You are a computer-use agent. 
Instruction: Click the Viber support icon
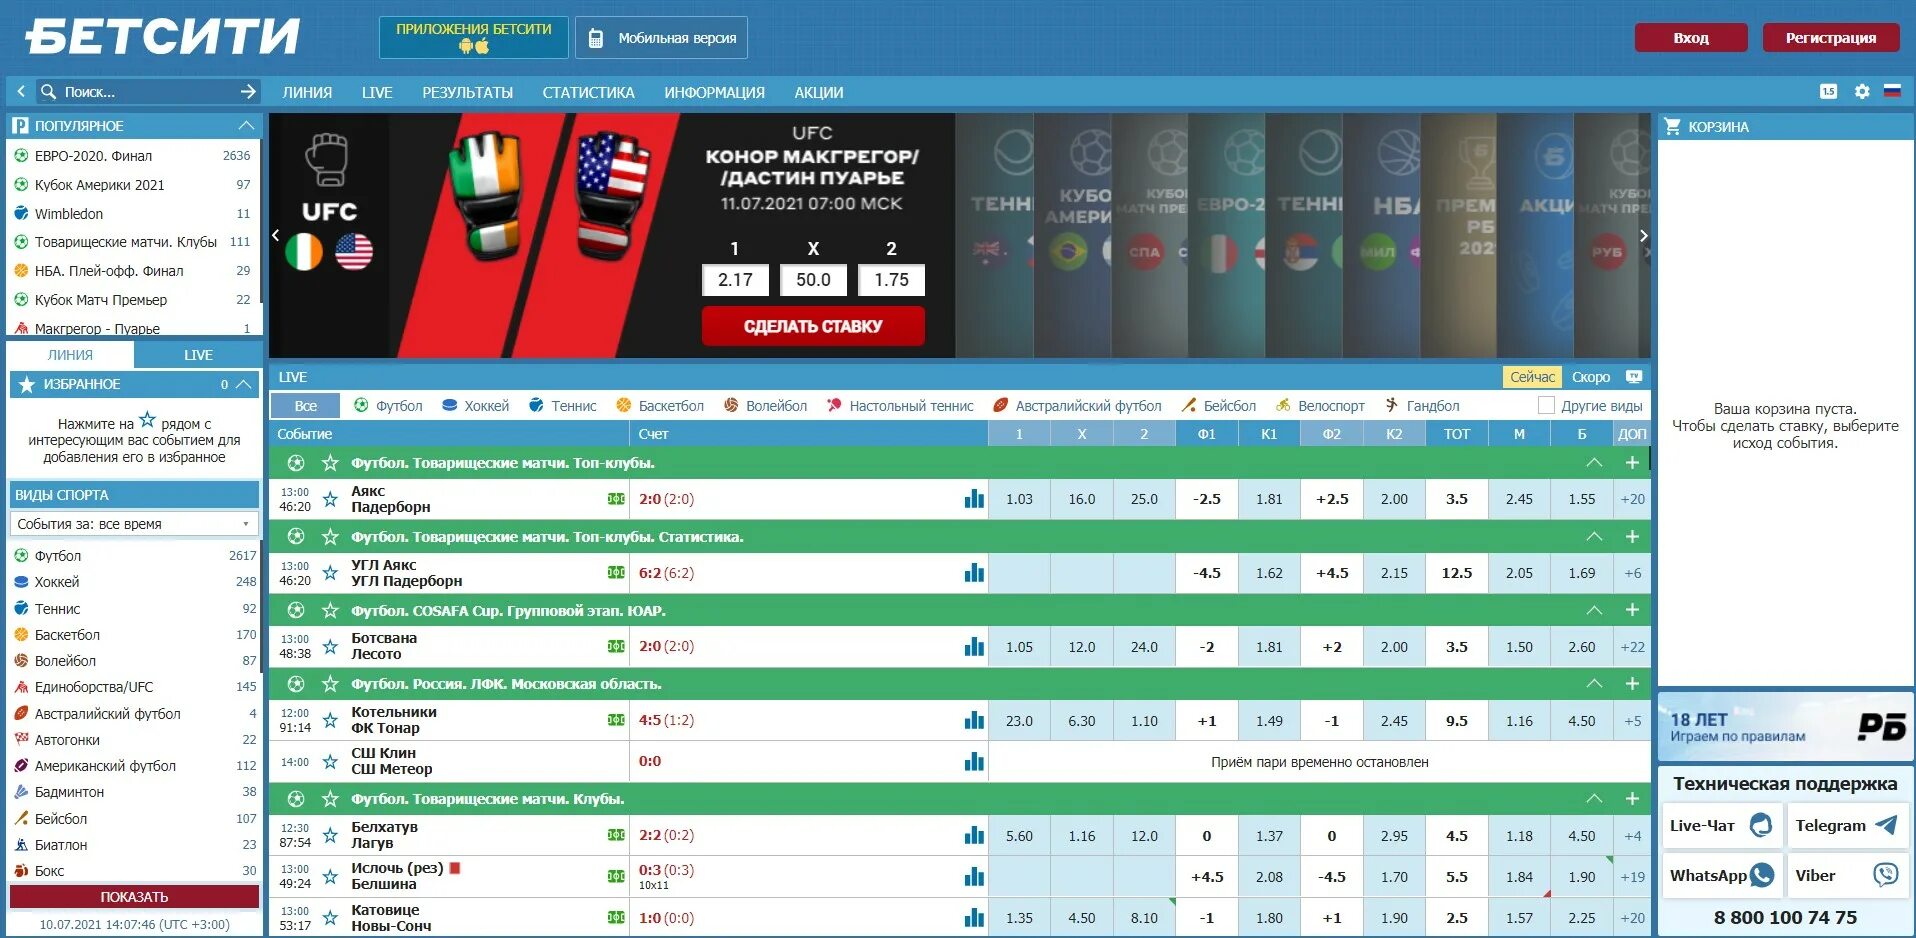[x=1886, y=875]
